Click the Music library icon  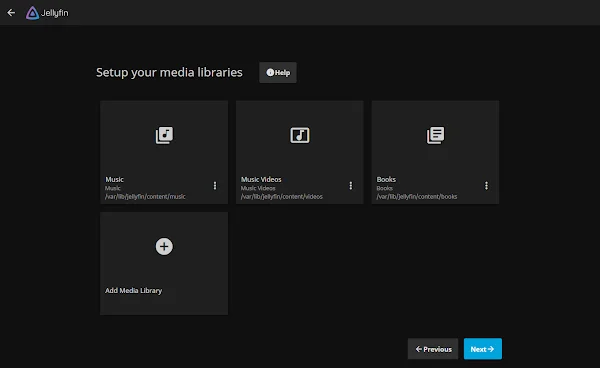pos(164,135)
